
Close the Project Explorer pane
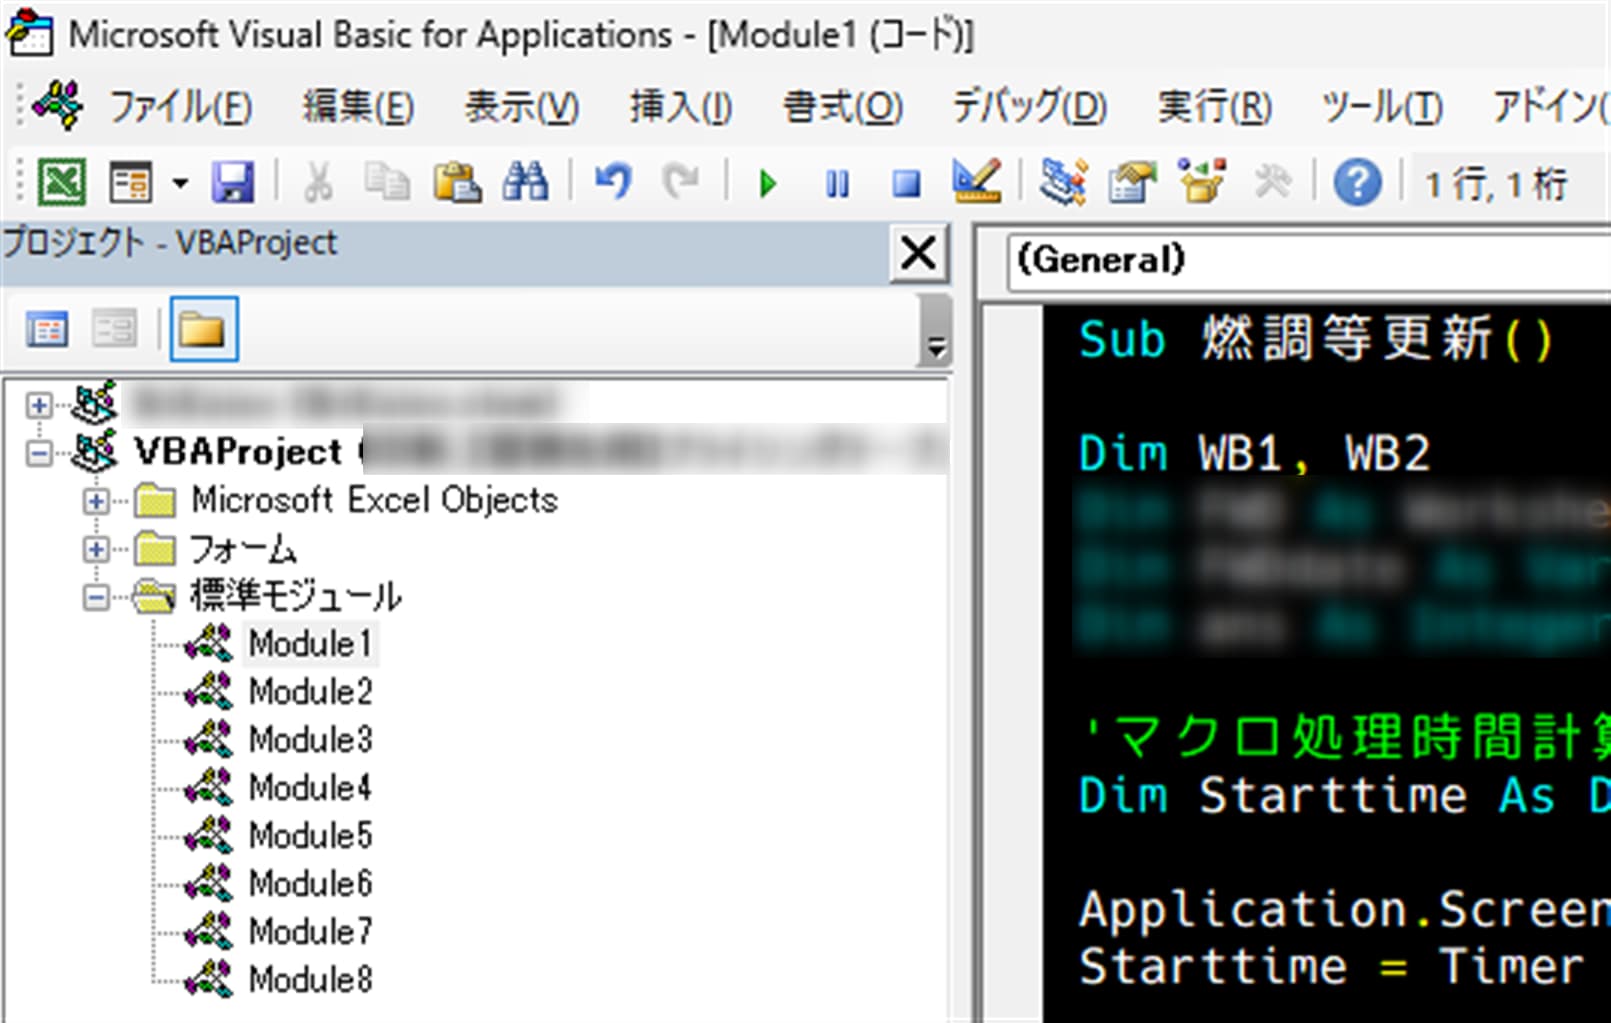pyautogui.click(x=917, y=254)
